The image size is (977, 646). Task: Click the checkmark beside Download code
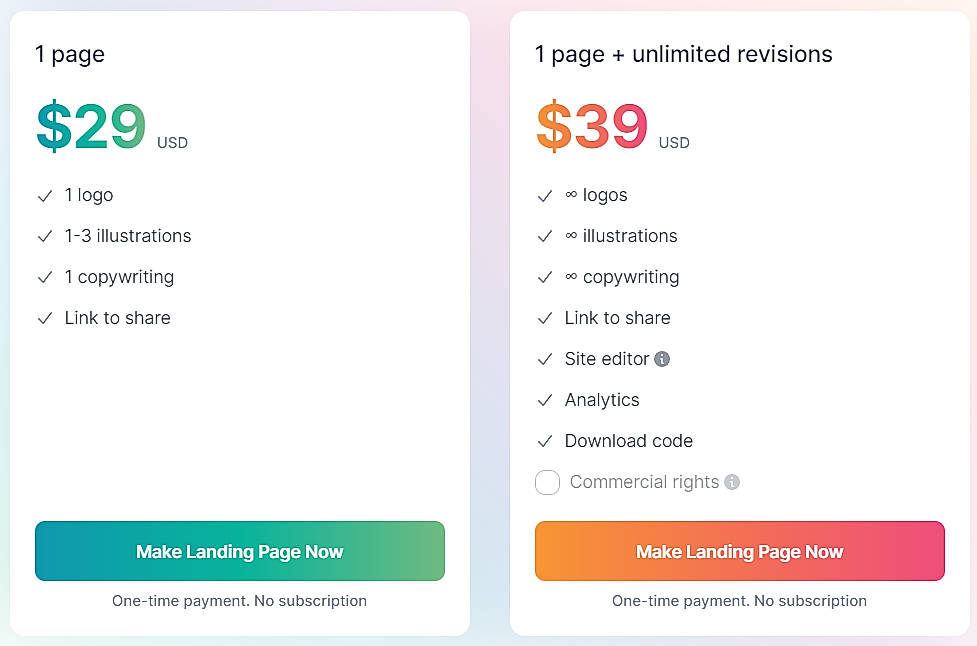545,441
